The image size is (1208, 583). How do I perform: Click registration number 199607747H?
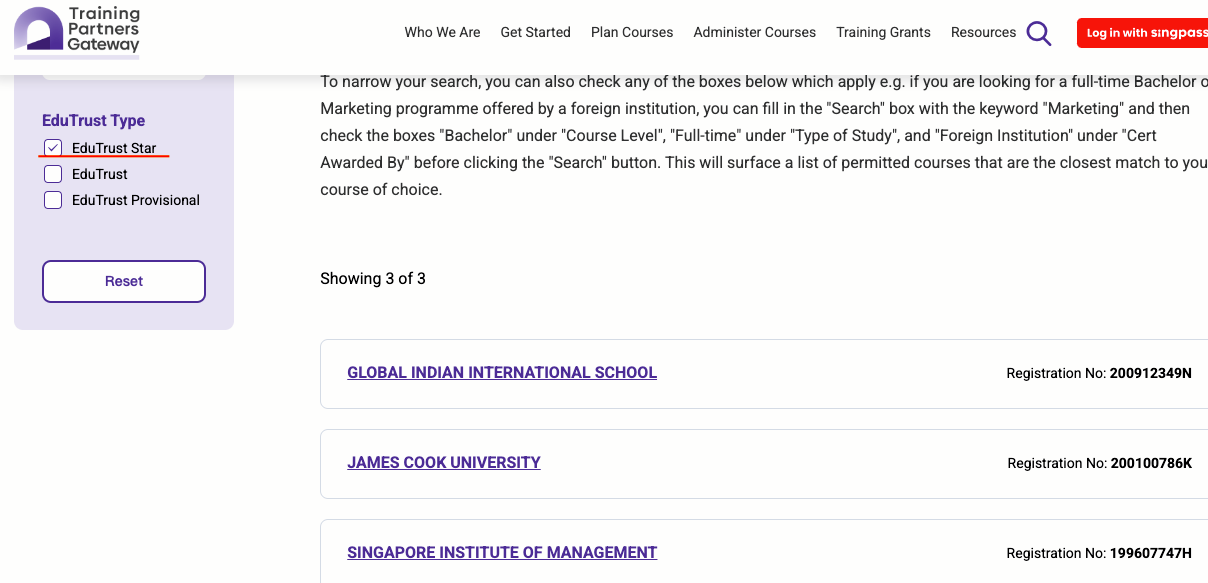(1150, 554)
